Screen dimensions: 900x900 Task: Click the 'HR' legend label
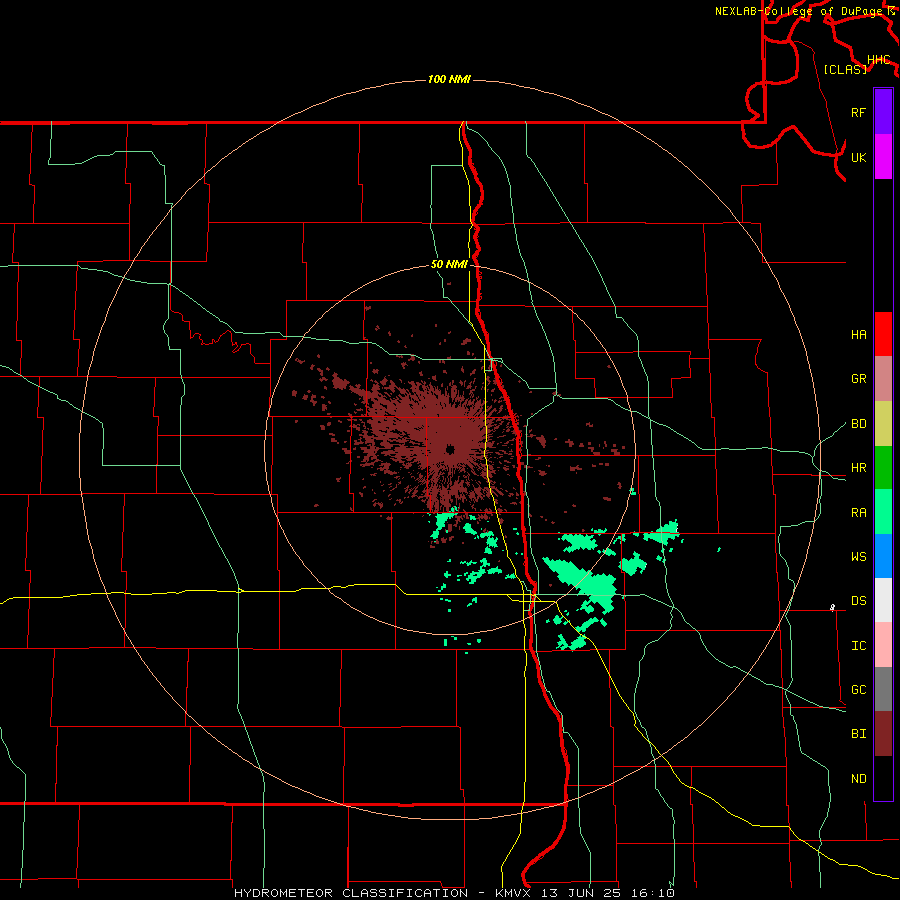(x=858, y=468)
